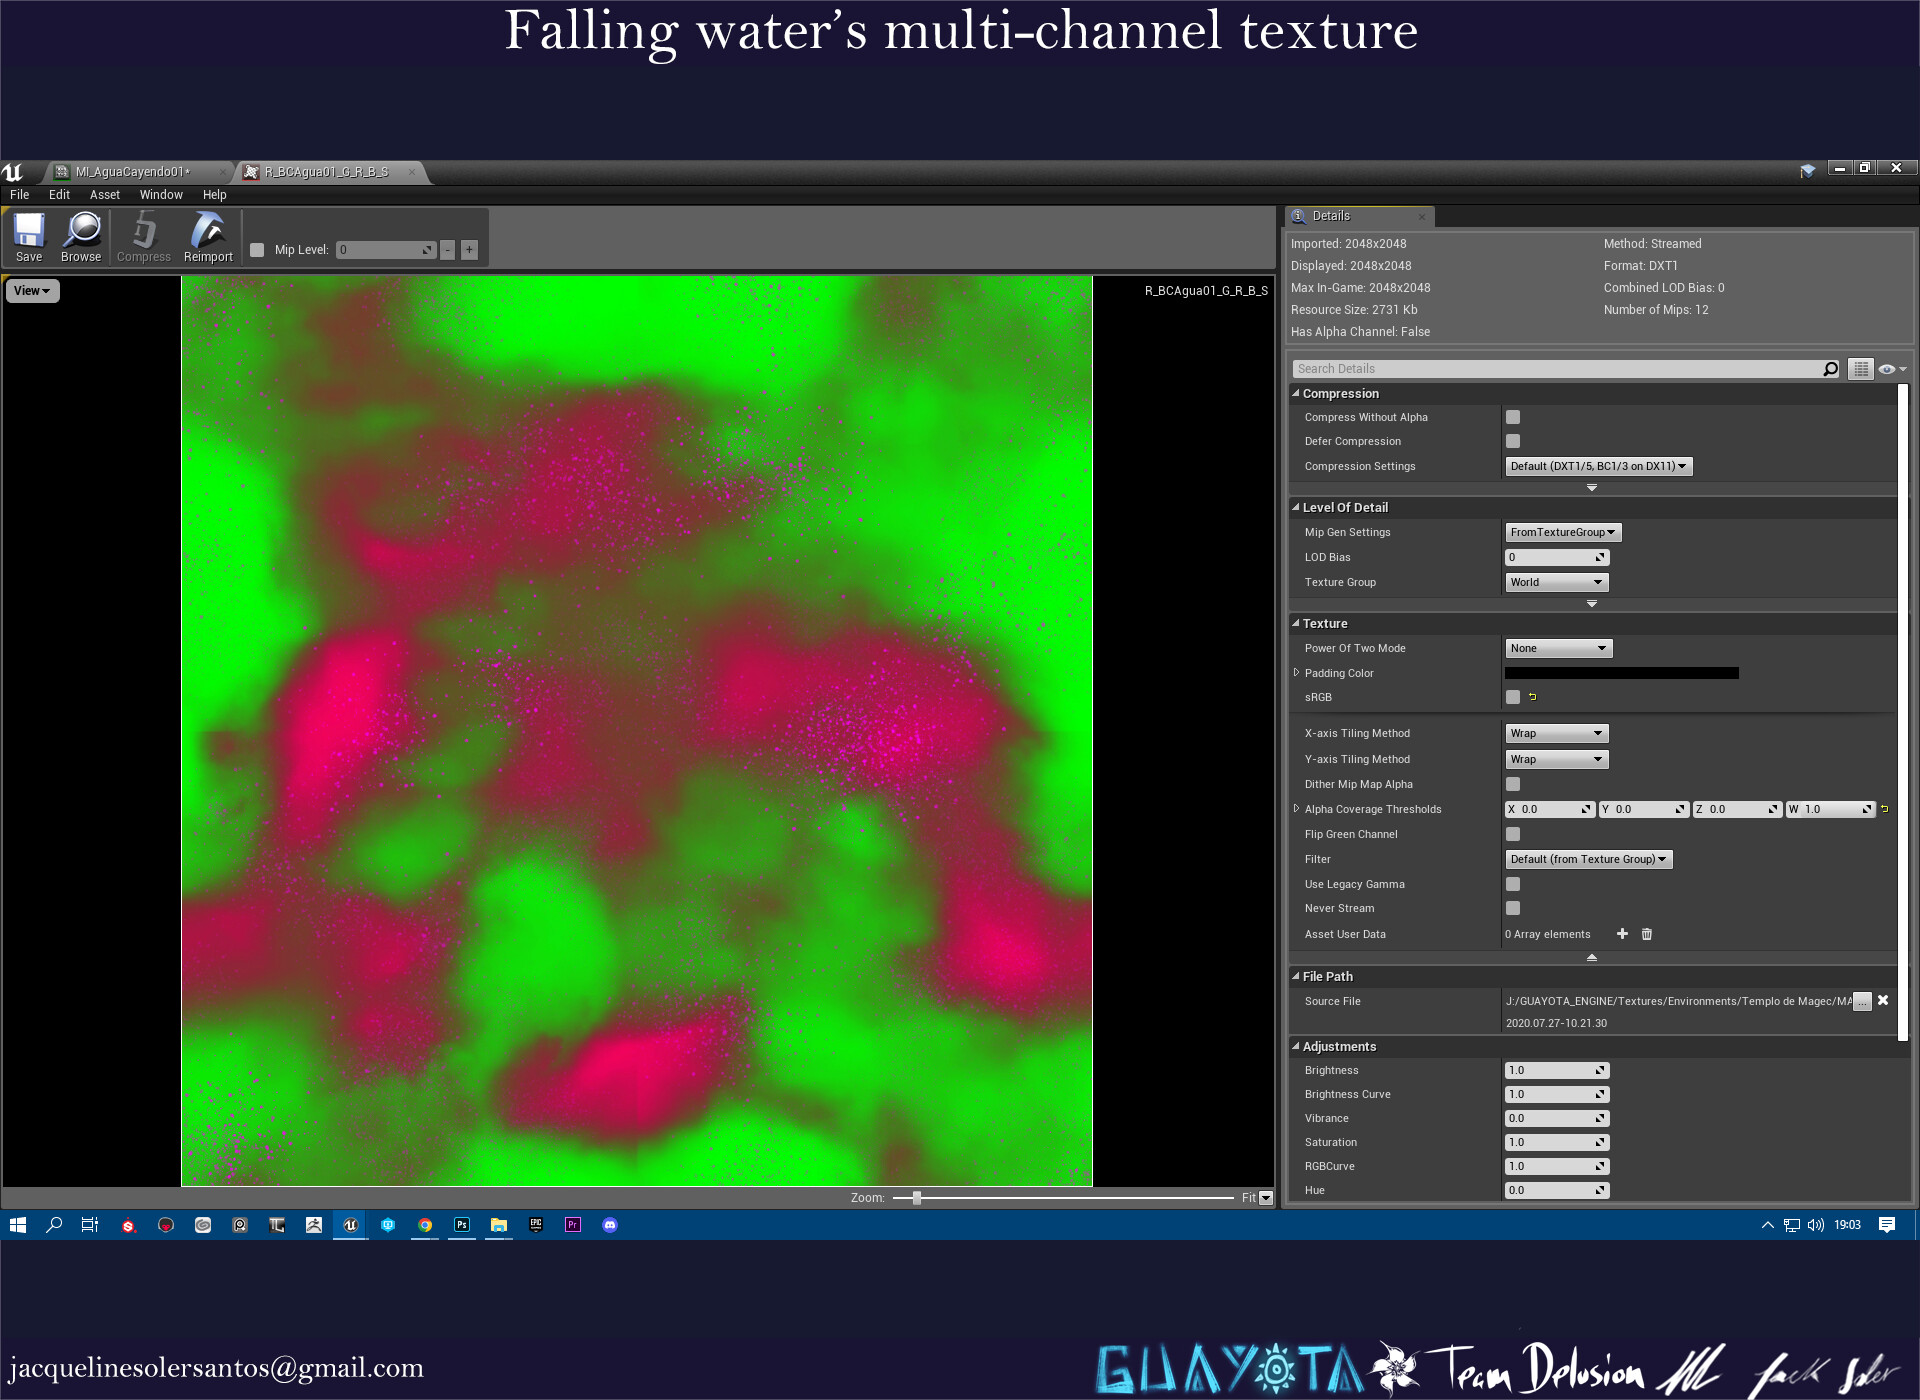Enable Compress Without Alpha checkbox
The image size is (1920, 1400).
coord(1513,417)
